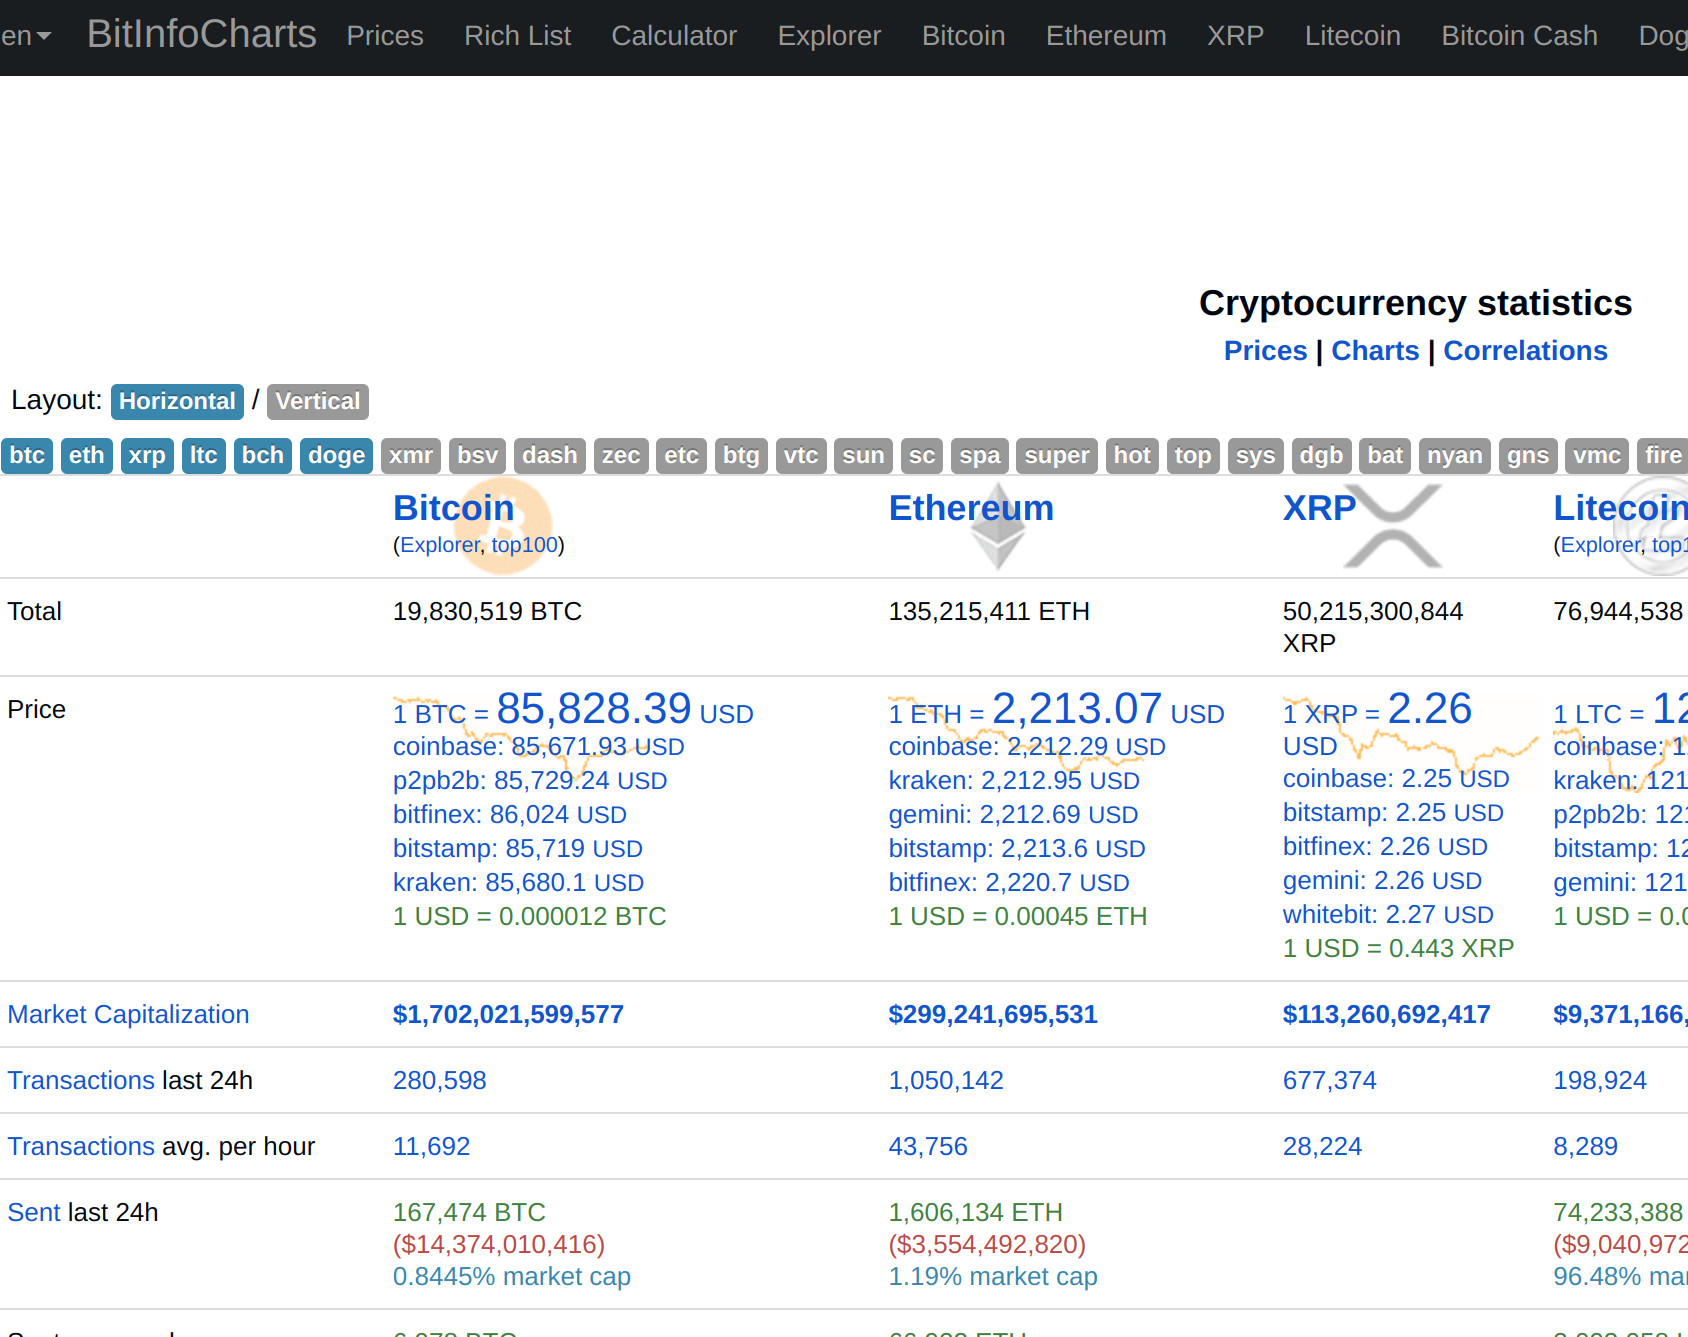Open the XRP column heading link
1688x1337 pixels.
pyautogui.click(x=1319, y=508)
